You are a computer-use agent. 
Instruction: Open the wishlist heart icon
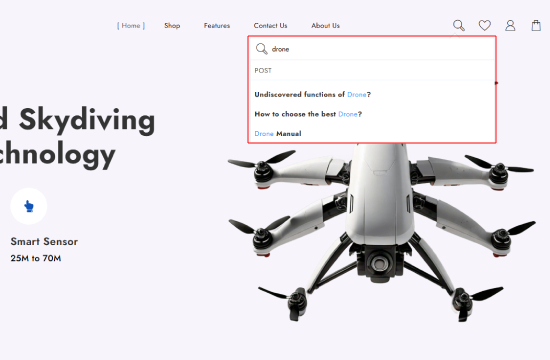click(484, 25)
